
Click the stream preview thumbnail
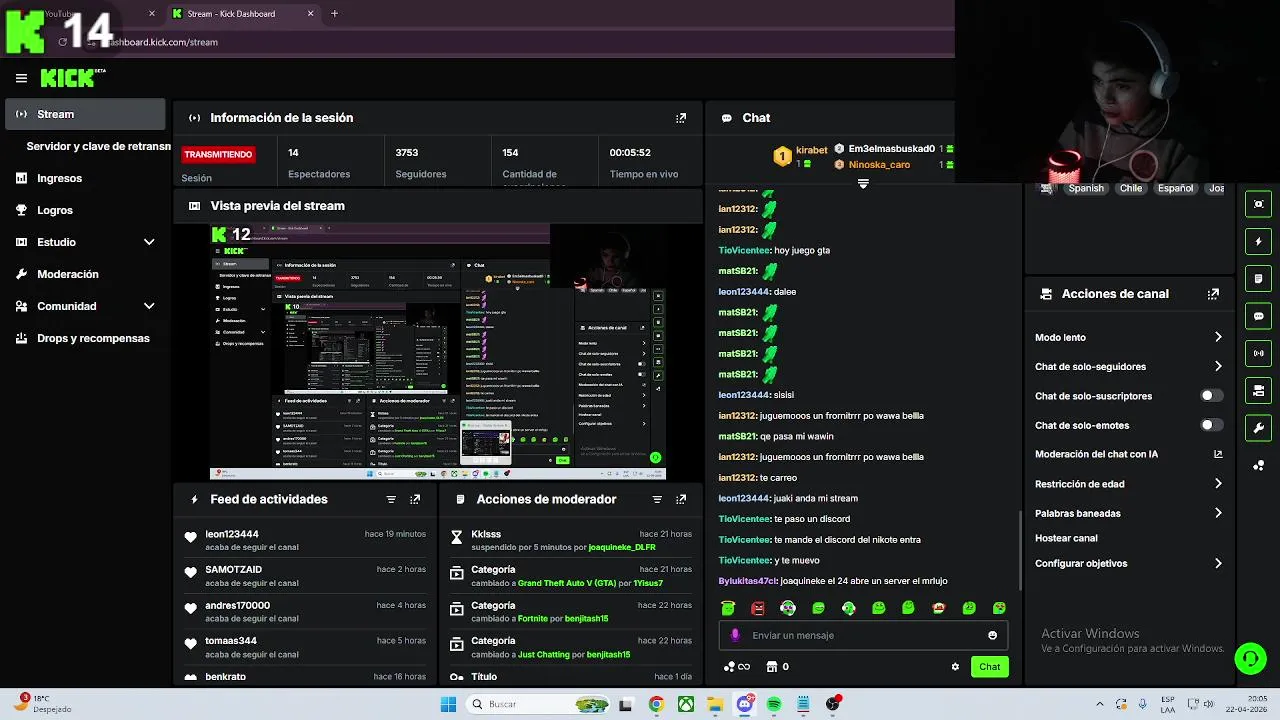(438, 352)
